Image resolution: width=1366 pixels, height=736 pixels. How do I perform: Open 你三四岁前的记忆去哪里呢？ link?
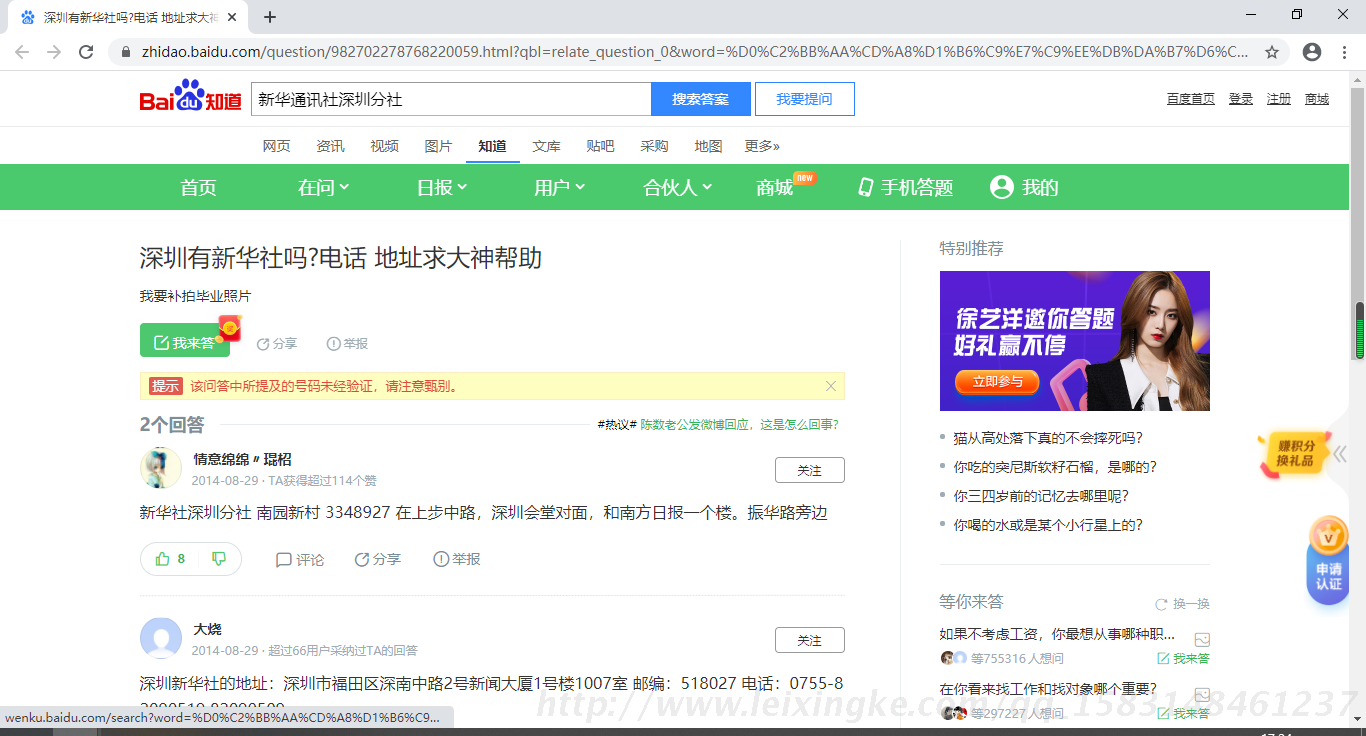click(x=1040, y=496)
